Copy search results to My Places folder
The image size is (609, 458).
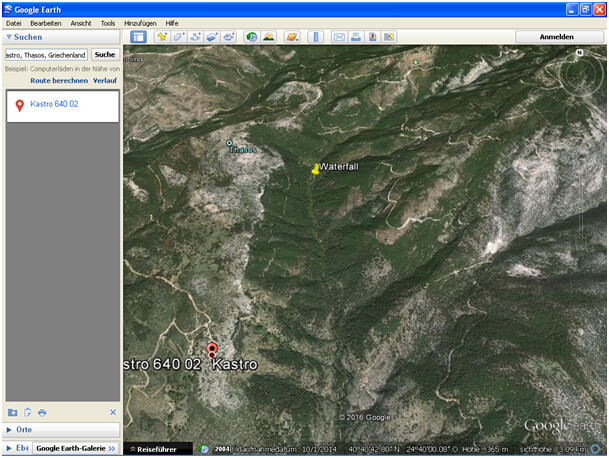click(13, 412)
